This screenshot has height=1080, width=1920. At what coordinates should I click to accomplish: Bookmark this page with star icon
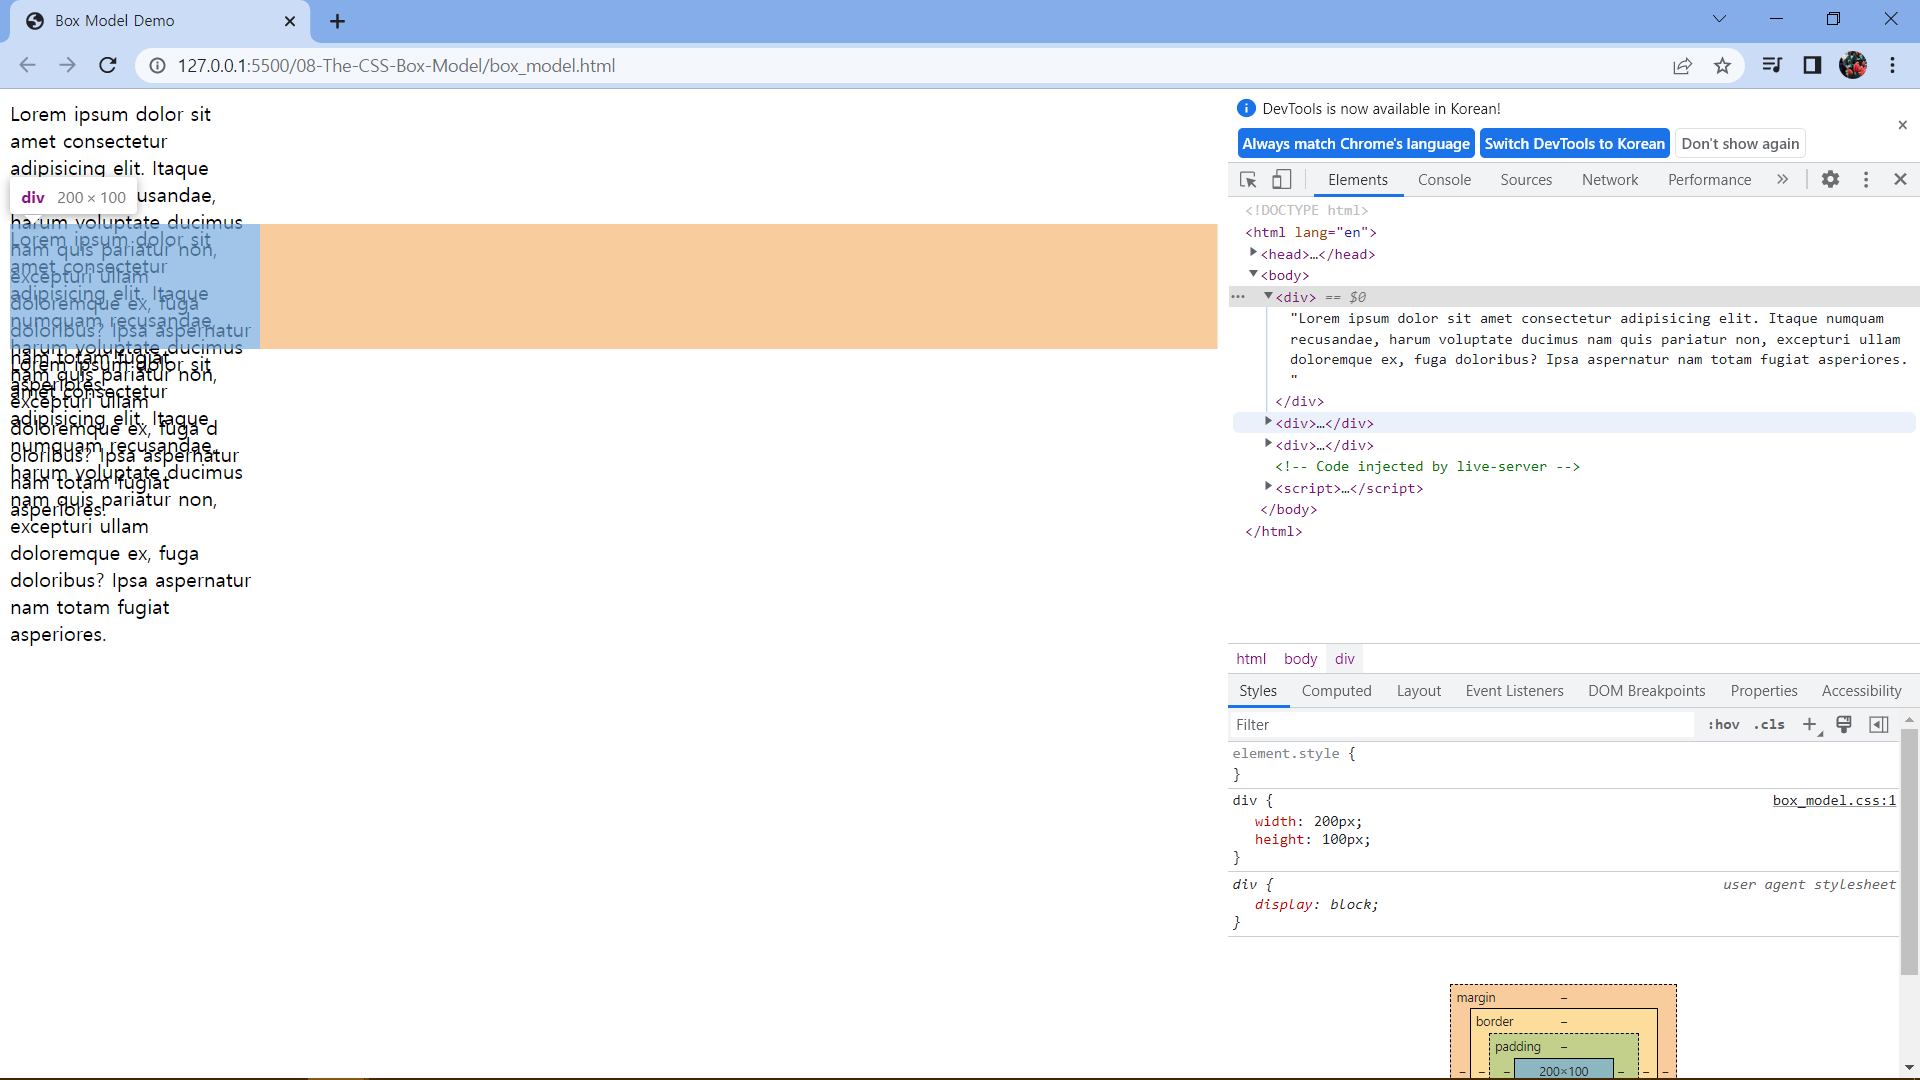click(x=1722, y=66)
